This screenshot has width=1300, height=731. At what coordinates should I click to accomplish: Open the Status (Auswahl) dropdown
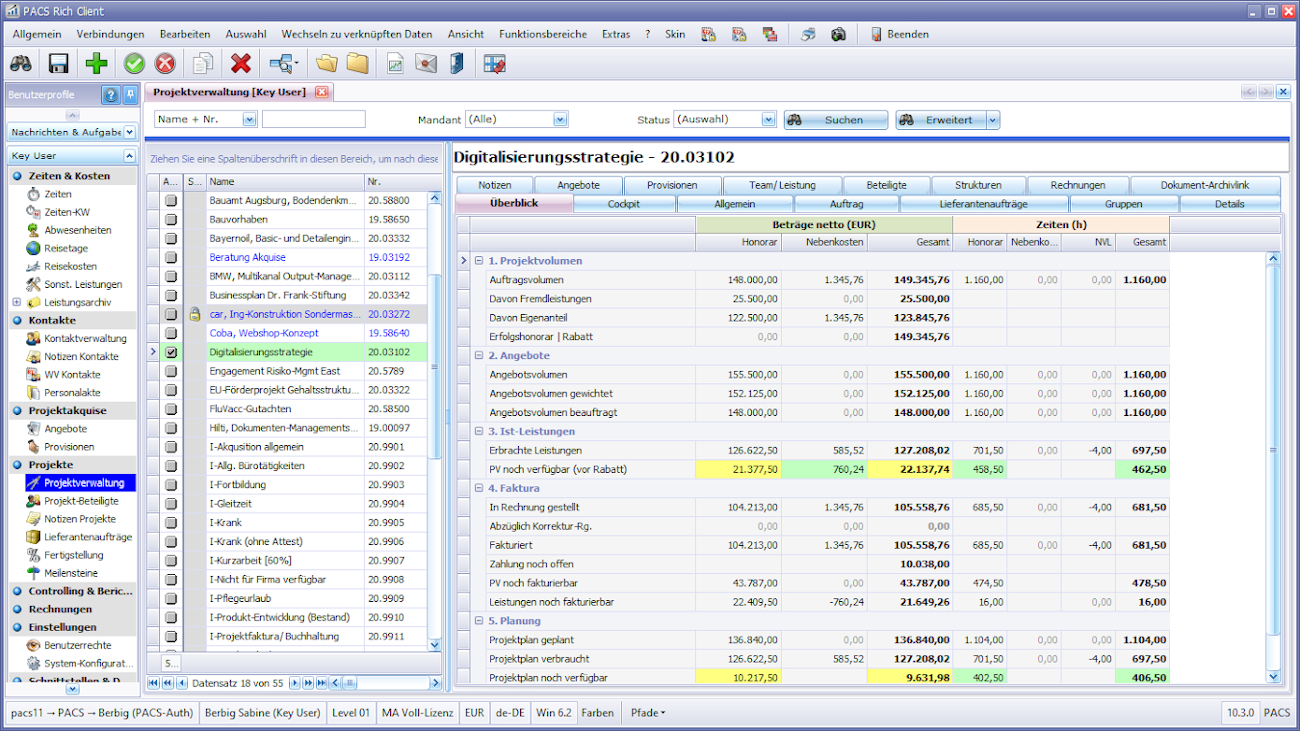coord(768,120)
